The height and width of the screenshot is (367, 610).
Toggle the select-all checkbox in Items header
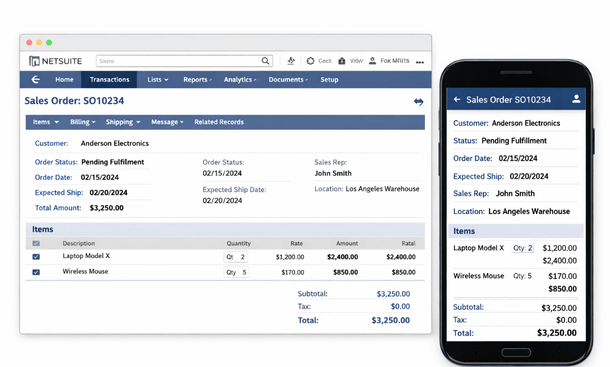pyautogui.click(x=36, y=243)
